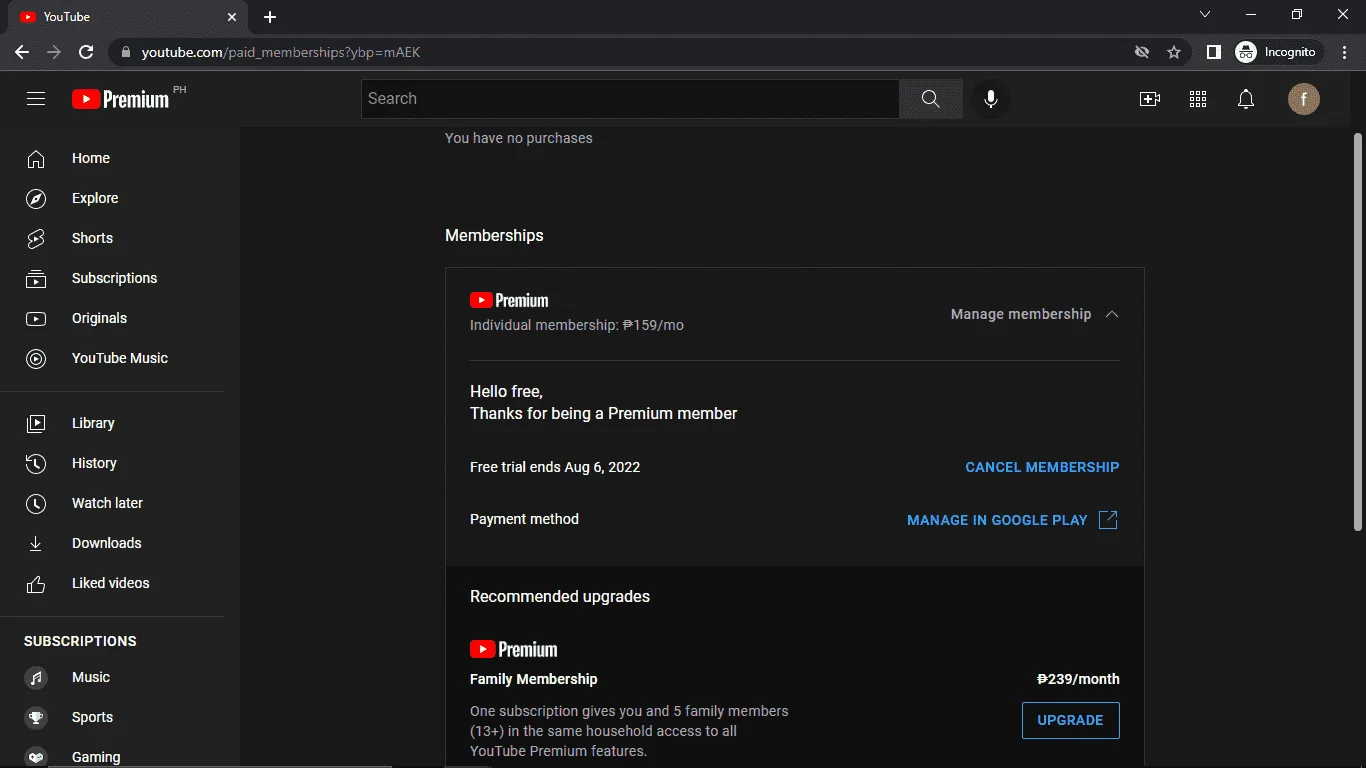Click the UPGRADE button for Family Membership
The image size is (1366, 768).
click(1070, 720)
